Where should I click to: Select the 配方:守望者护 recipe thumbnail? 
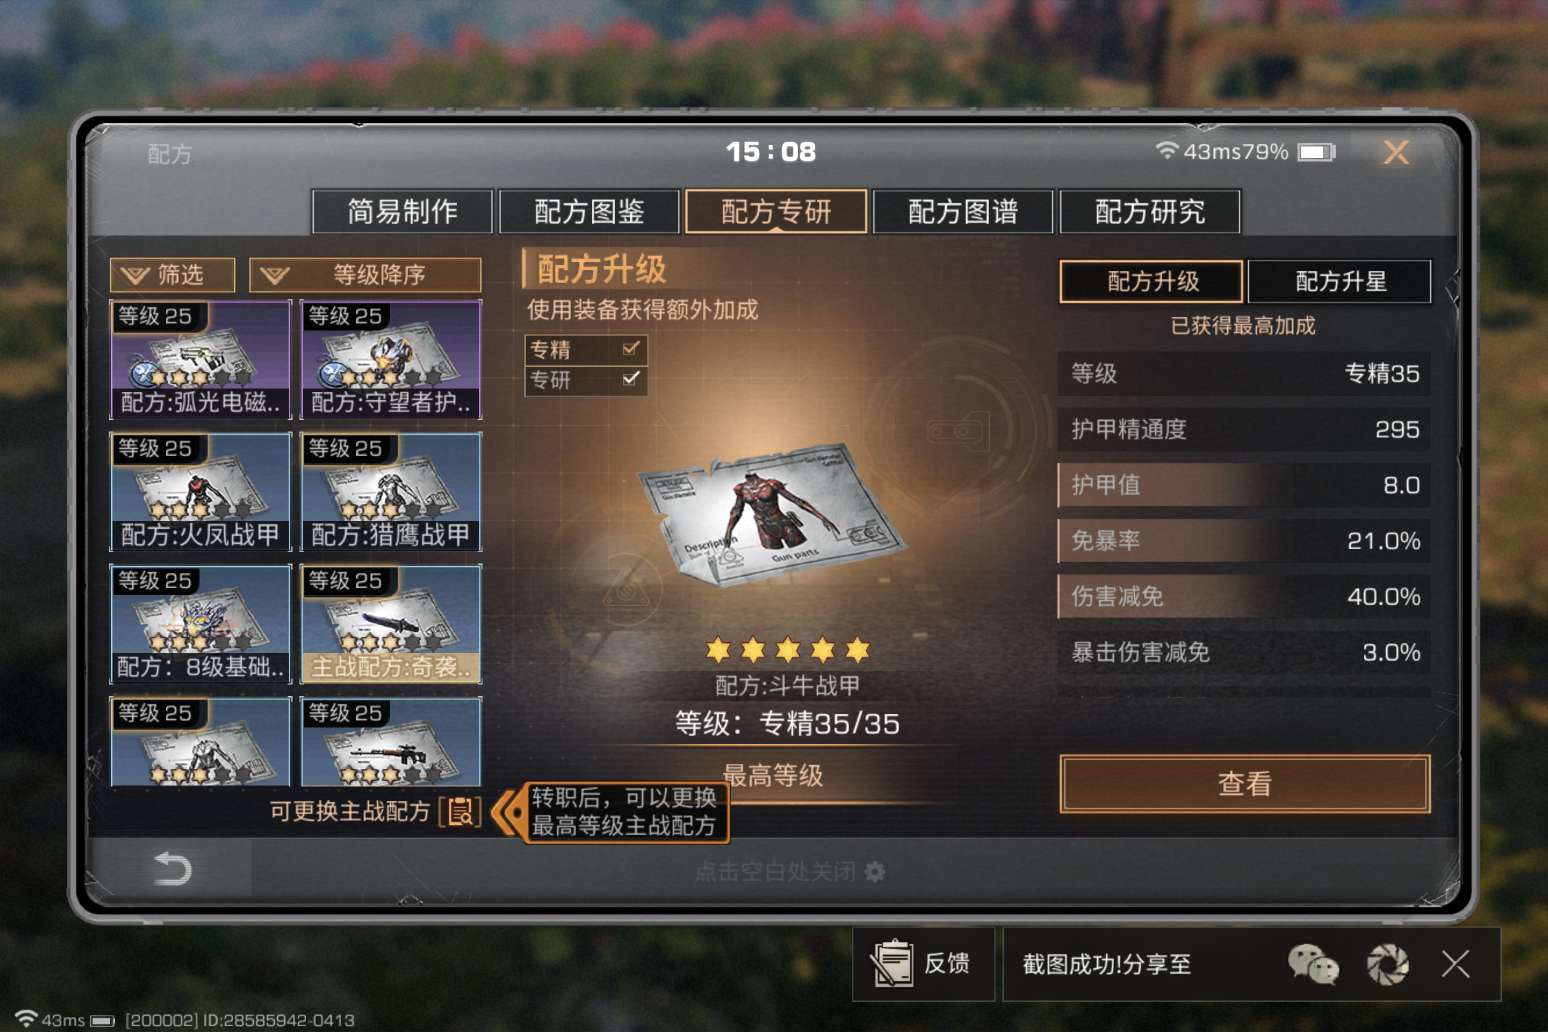pyautogui.click(x=391, y=359)
